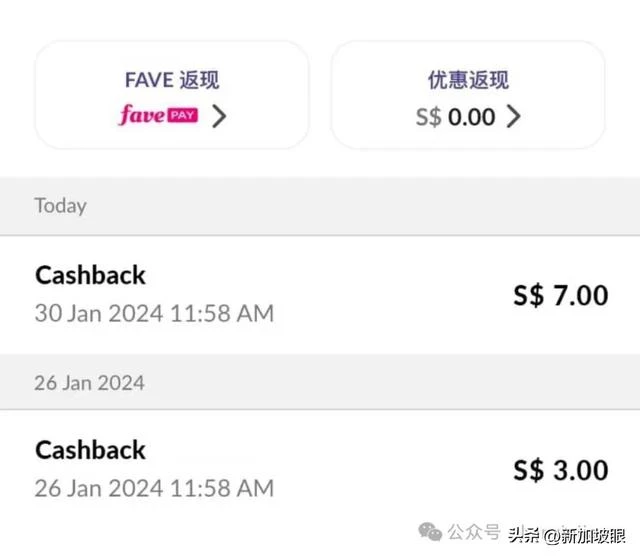Open the 26 Jan 2024 Cashback entry
Image resolution: width=640 pixels, height=558 pixels.
coord(320,469)
